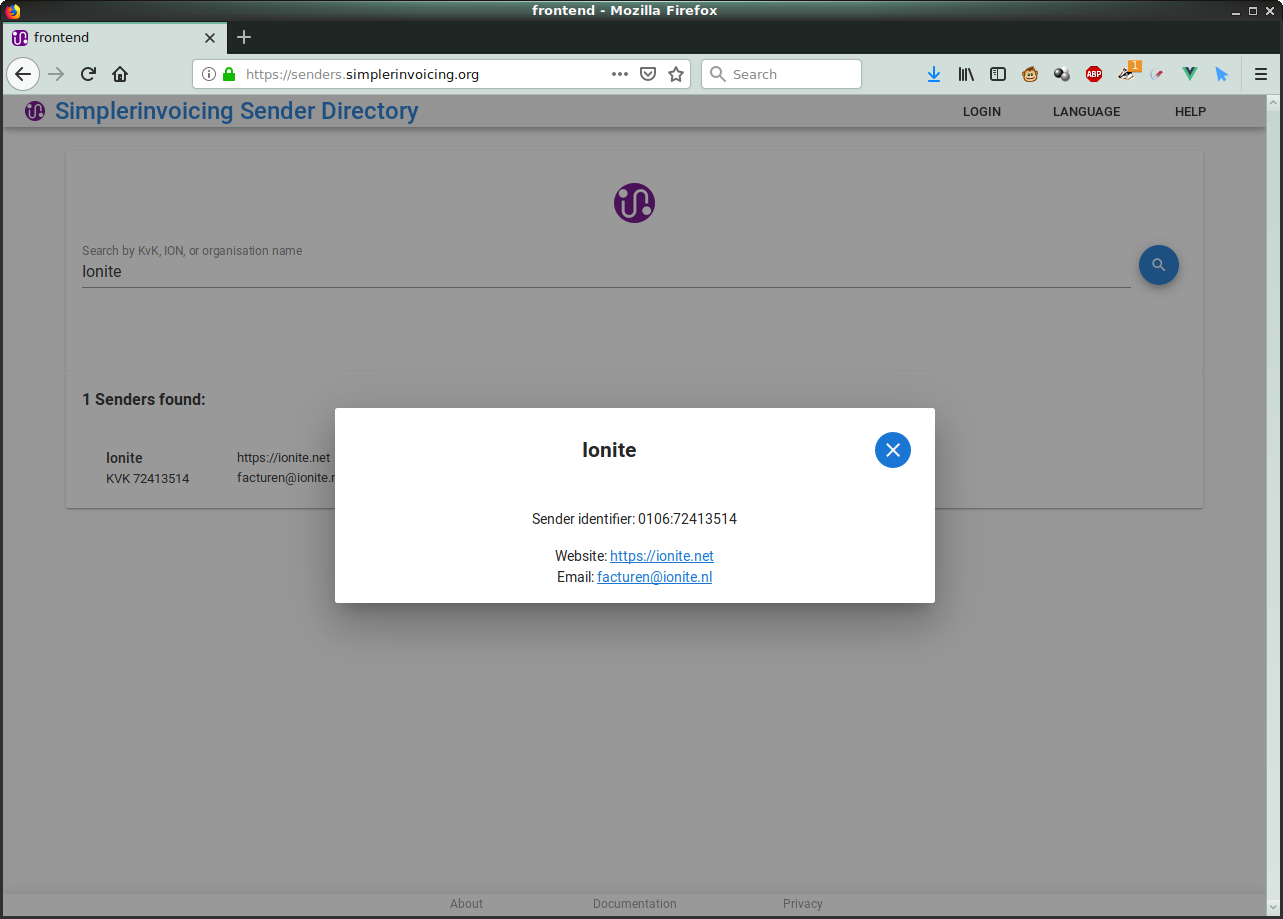Click the page vertical scrollbar
Viewport: 1283px width, 919px height.
click(1273, 505)
